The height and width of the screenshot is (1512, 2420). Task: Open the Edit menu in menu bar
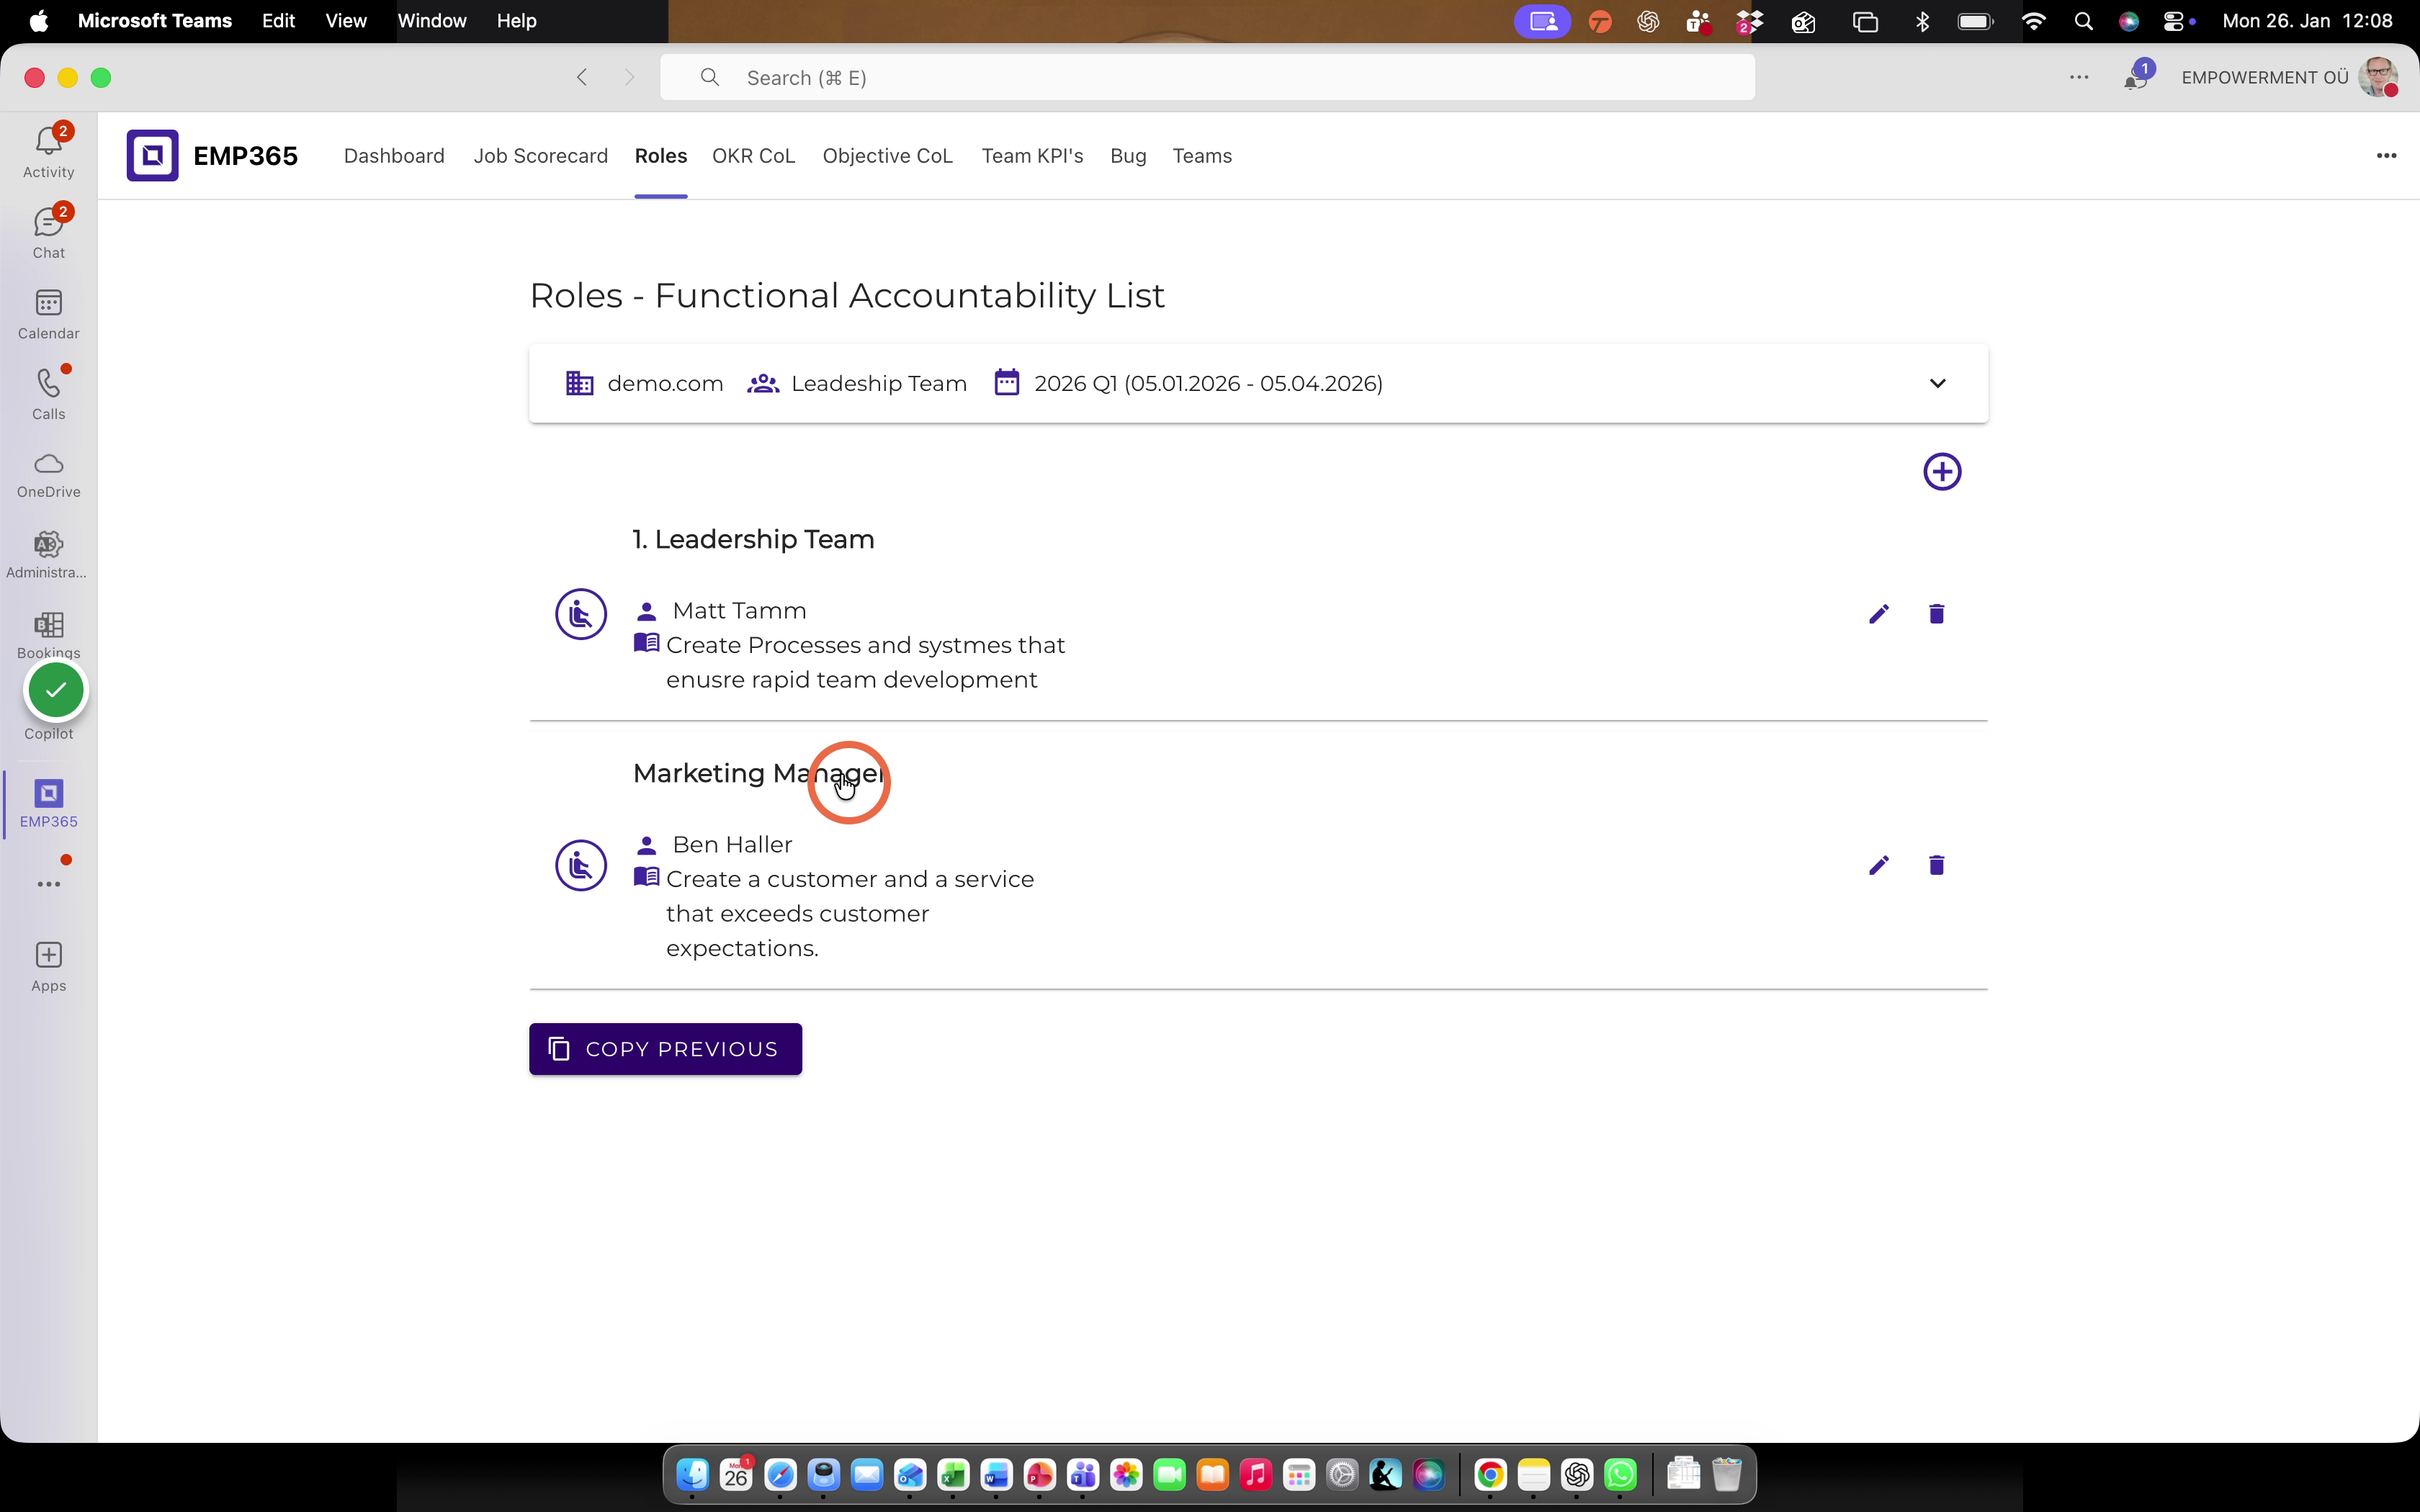pos(278,20)
